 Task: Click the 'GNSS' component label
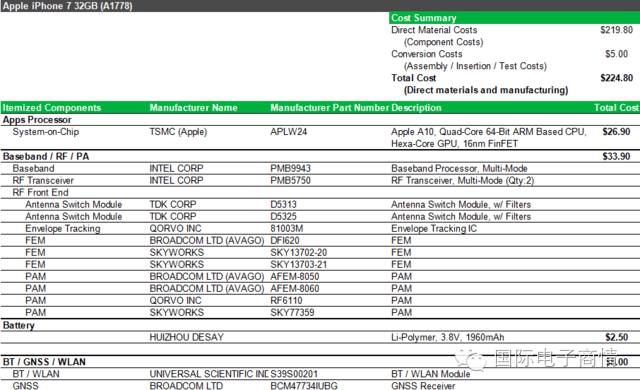(x=25, y=386)
